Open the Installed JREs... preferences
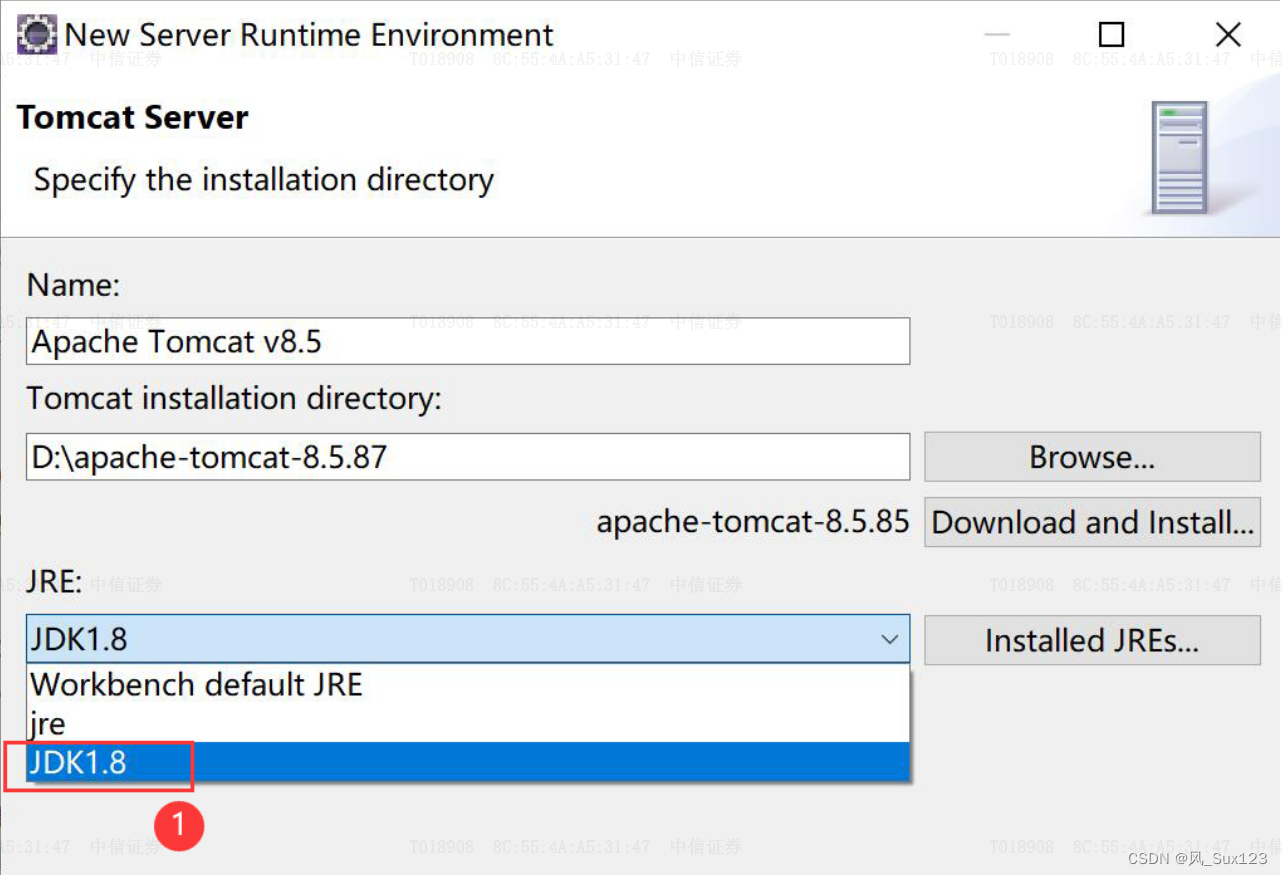The height and width of the screenshot is (875, 1282). [x=1092, y=640]
